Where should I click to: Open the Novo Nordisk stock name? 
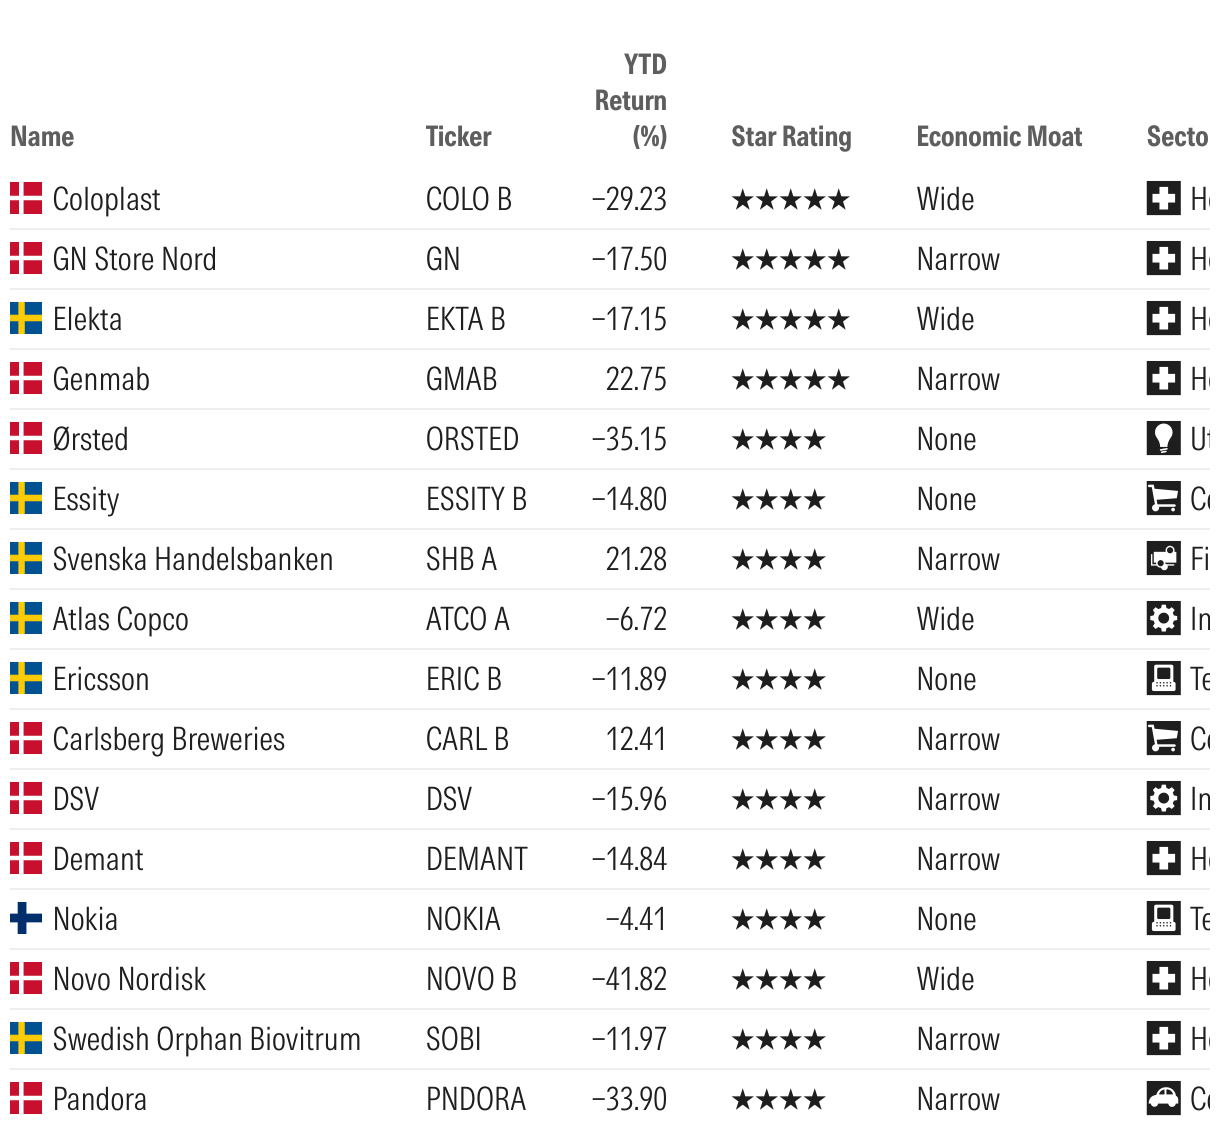pyautogui.click(x=129, y=979)
